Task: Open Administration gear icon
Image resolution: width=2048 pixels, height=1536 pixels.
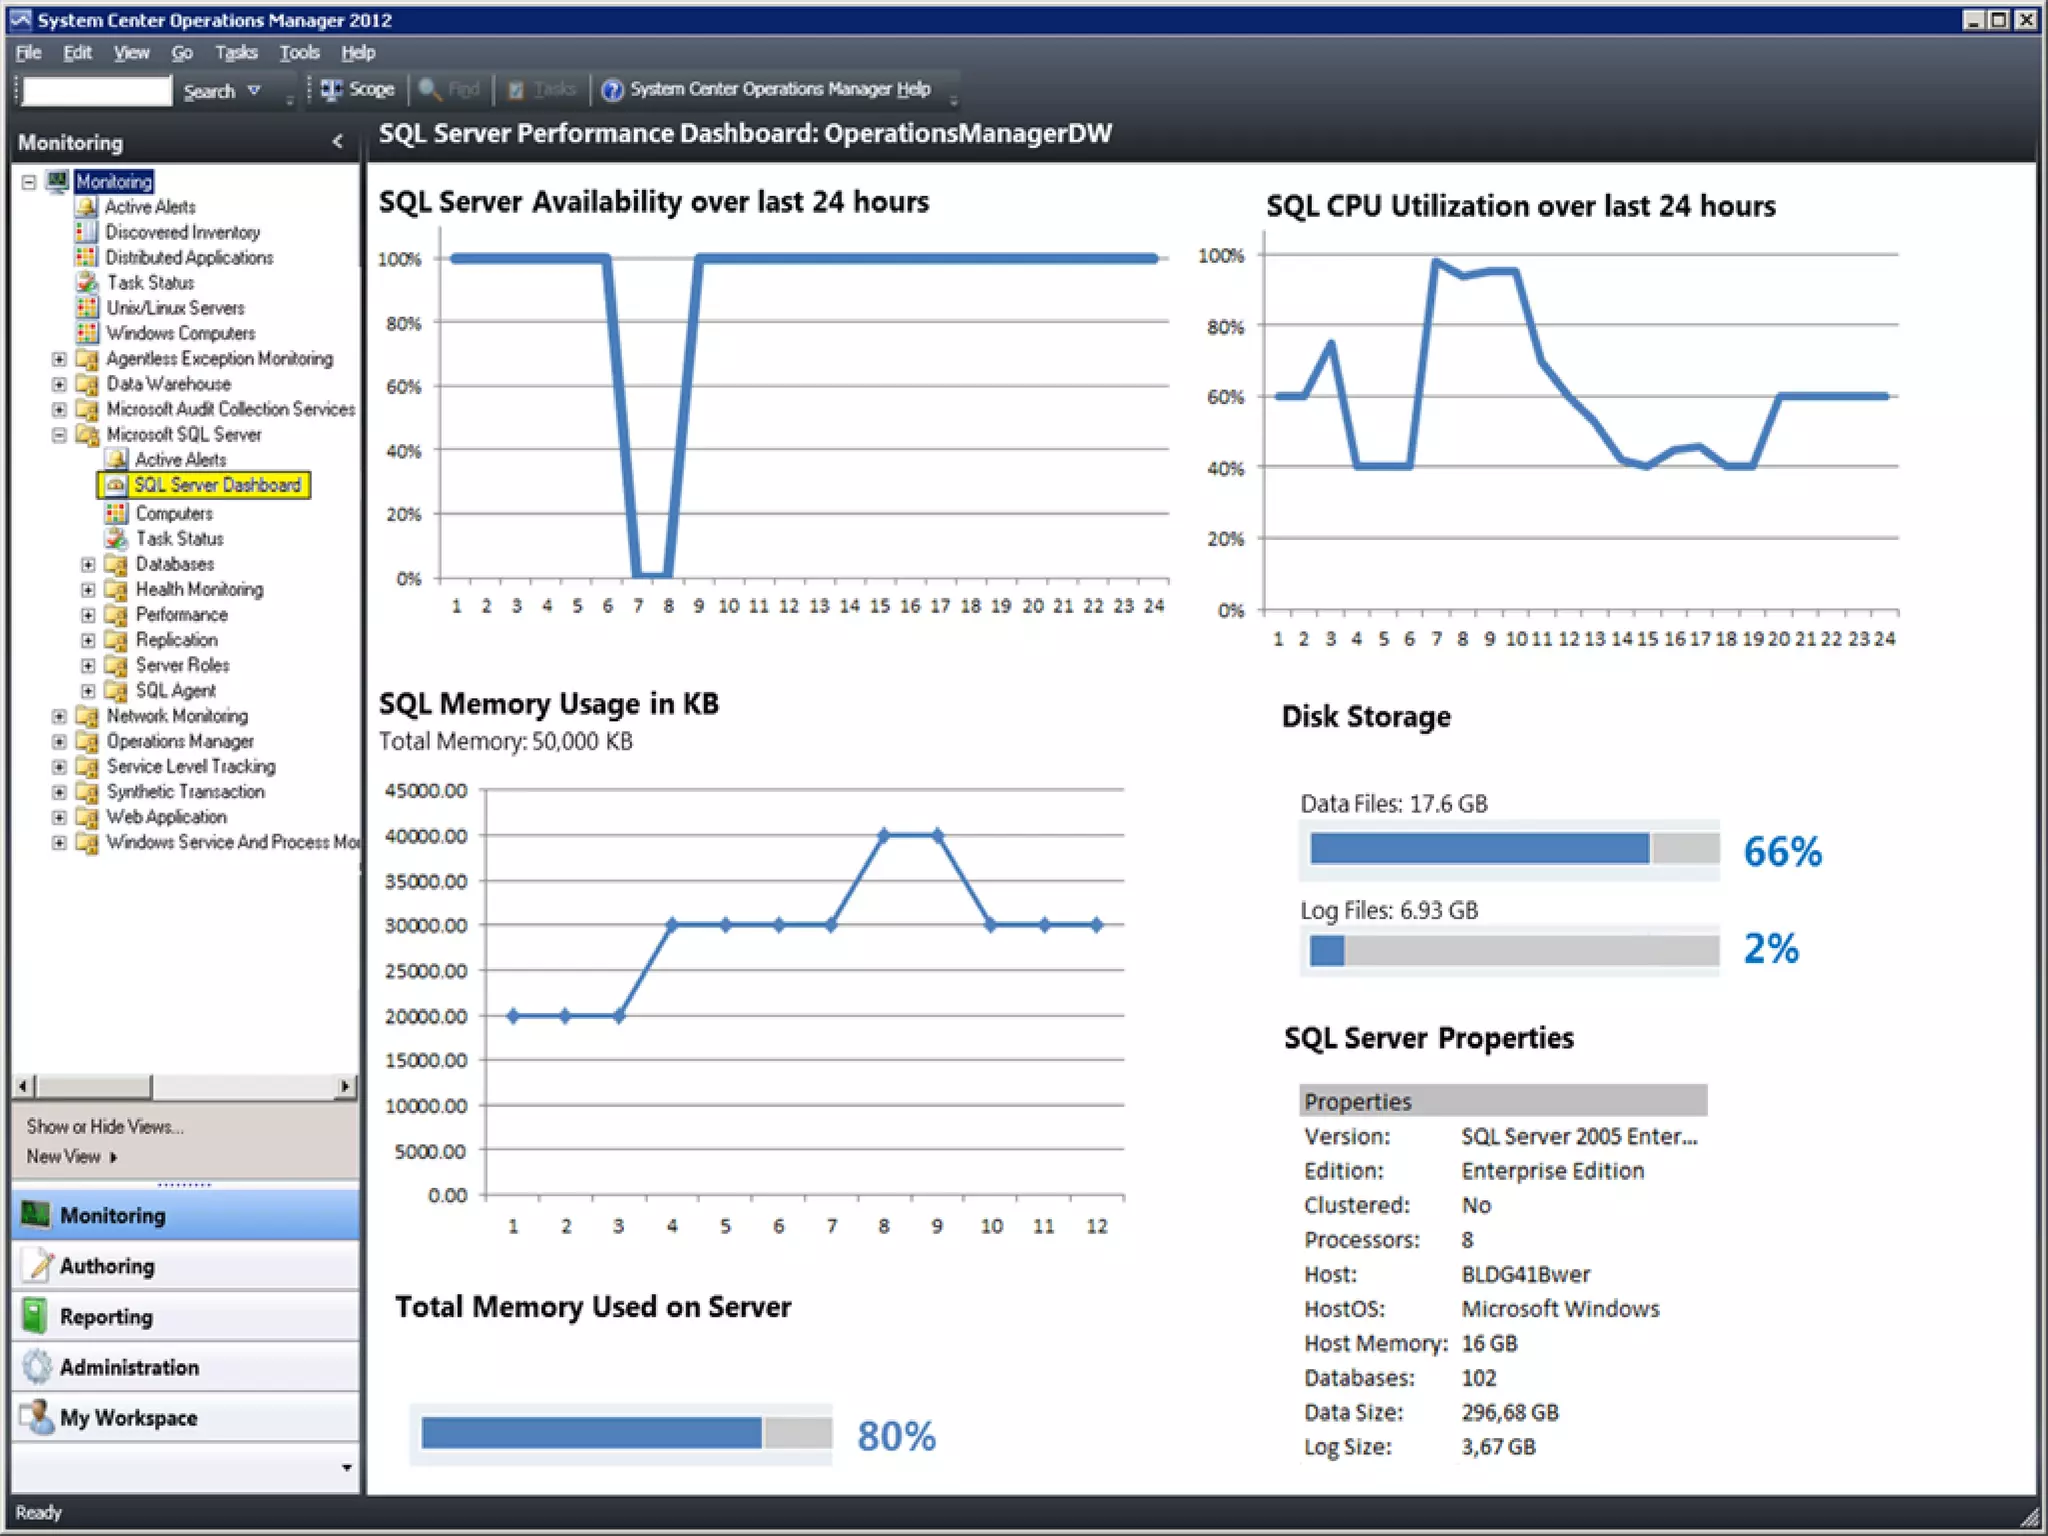Action: click(x=37, y=1366)
